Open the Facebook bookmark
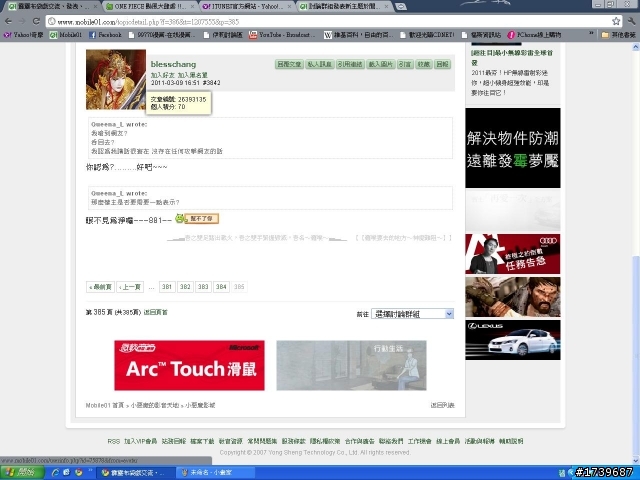This screenshot has width=640, height=480. pyautogui.click(x=105, y=35)
